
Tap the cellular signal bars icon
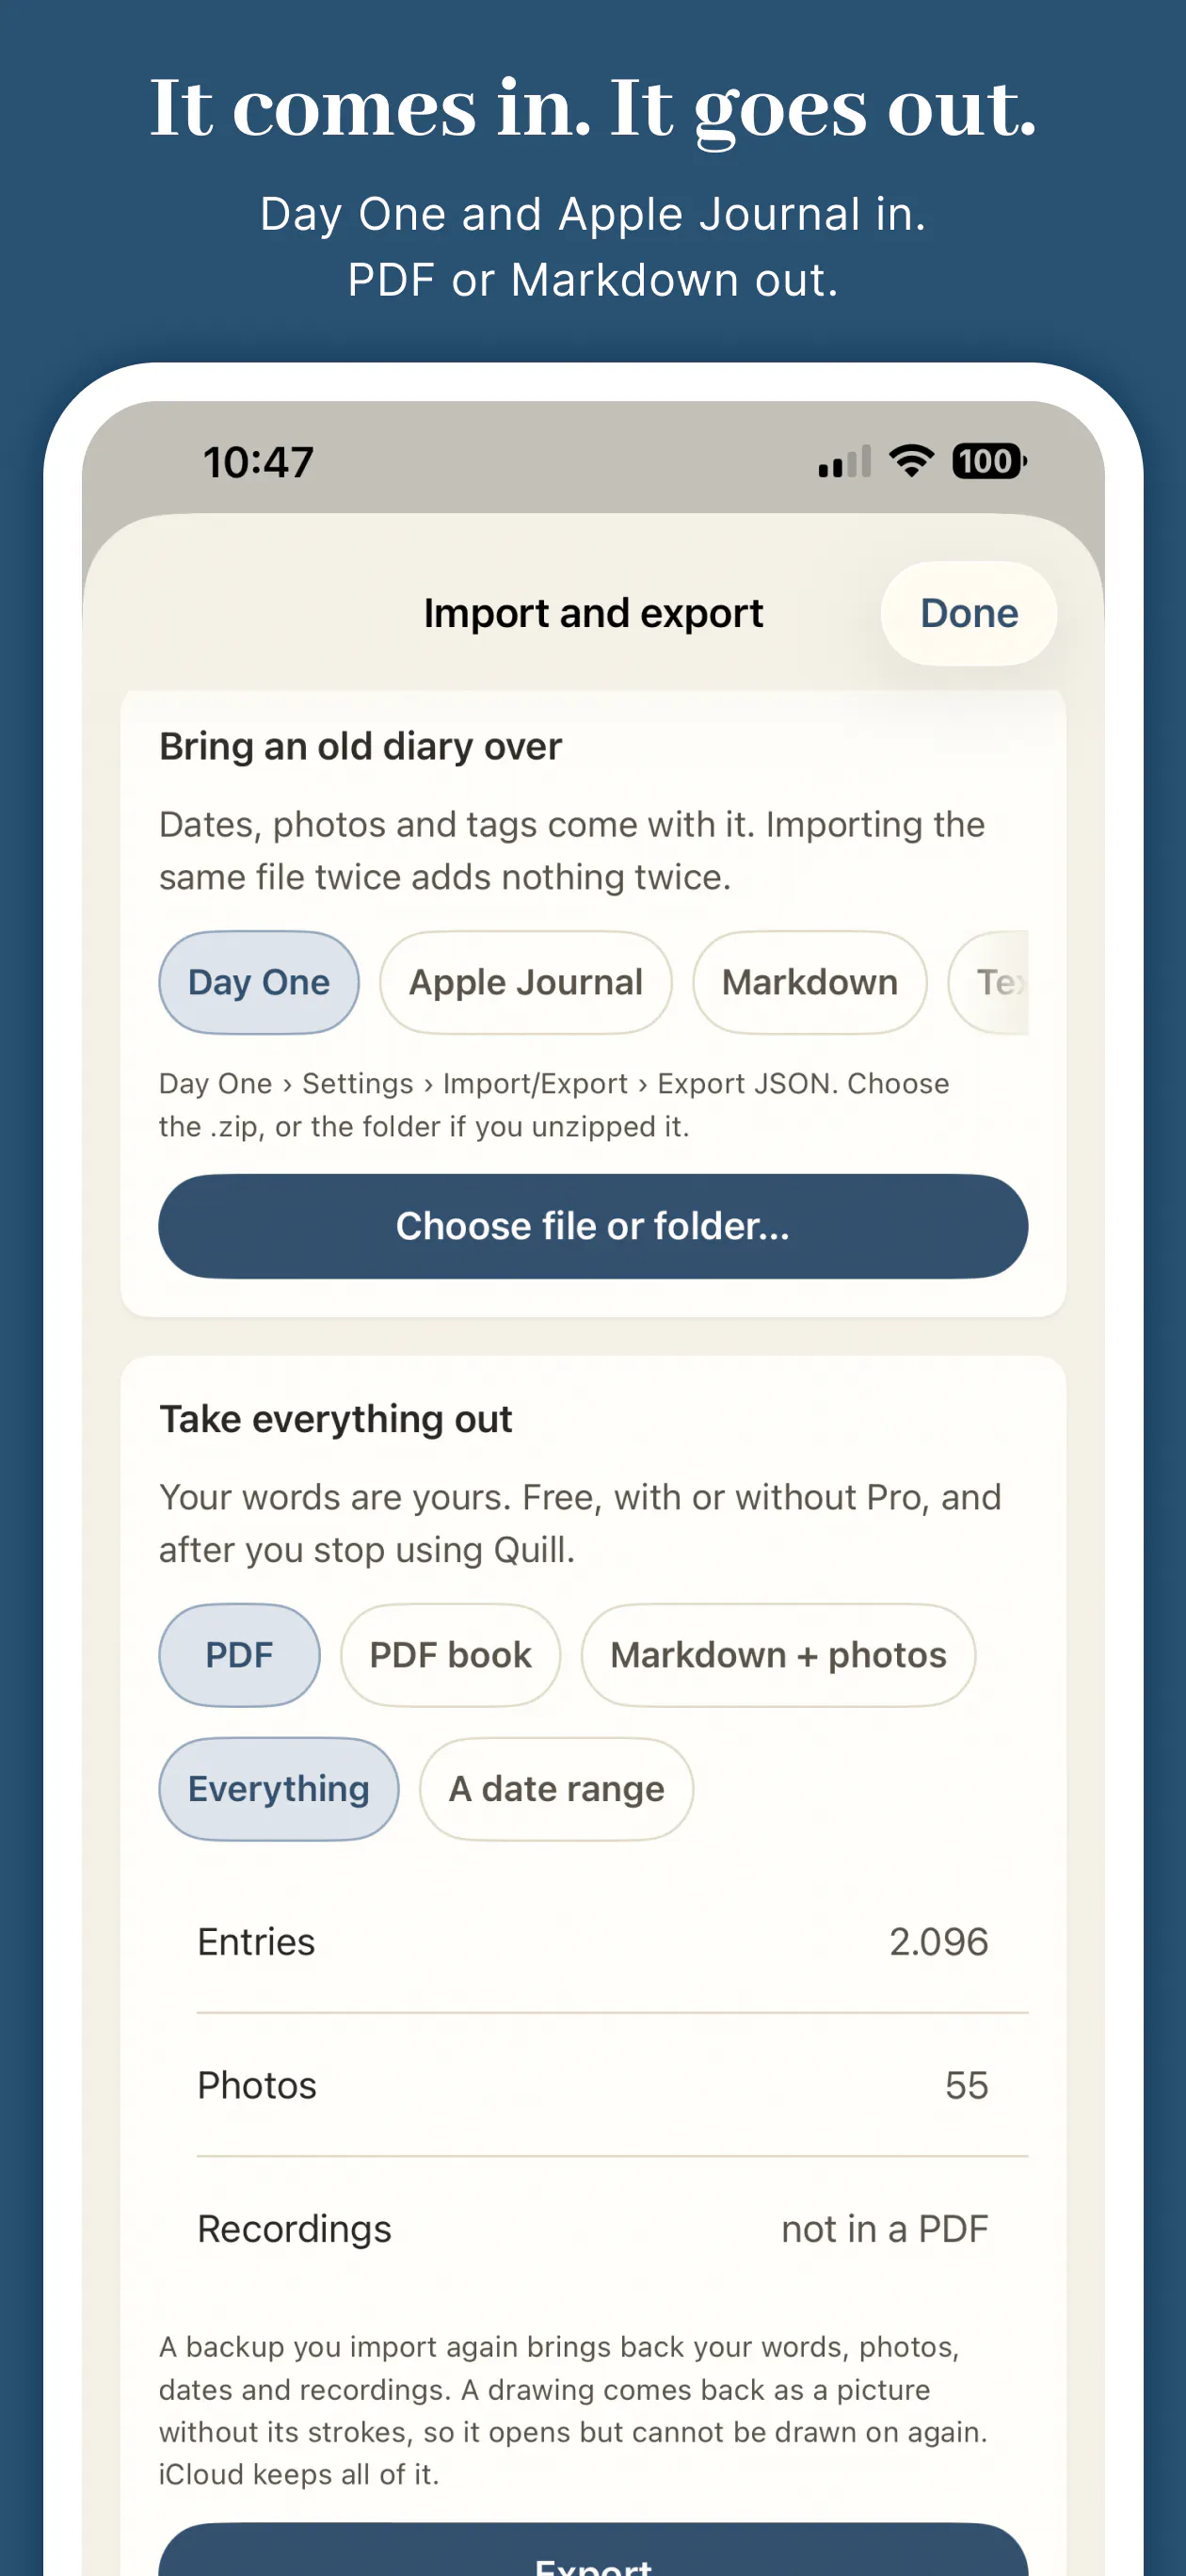coord(845,462)
